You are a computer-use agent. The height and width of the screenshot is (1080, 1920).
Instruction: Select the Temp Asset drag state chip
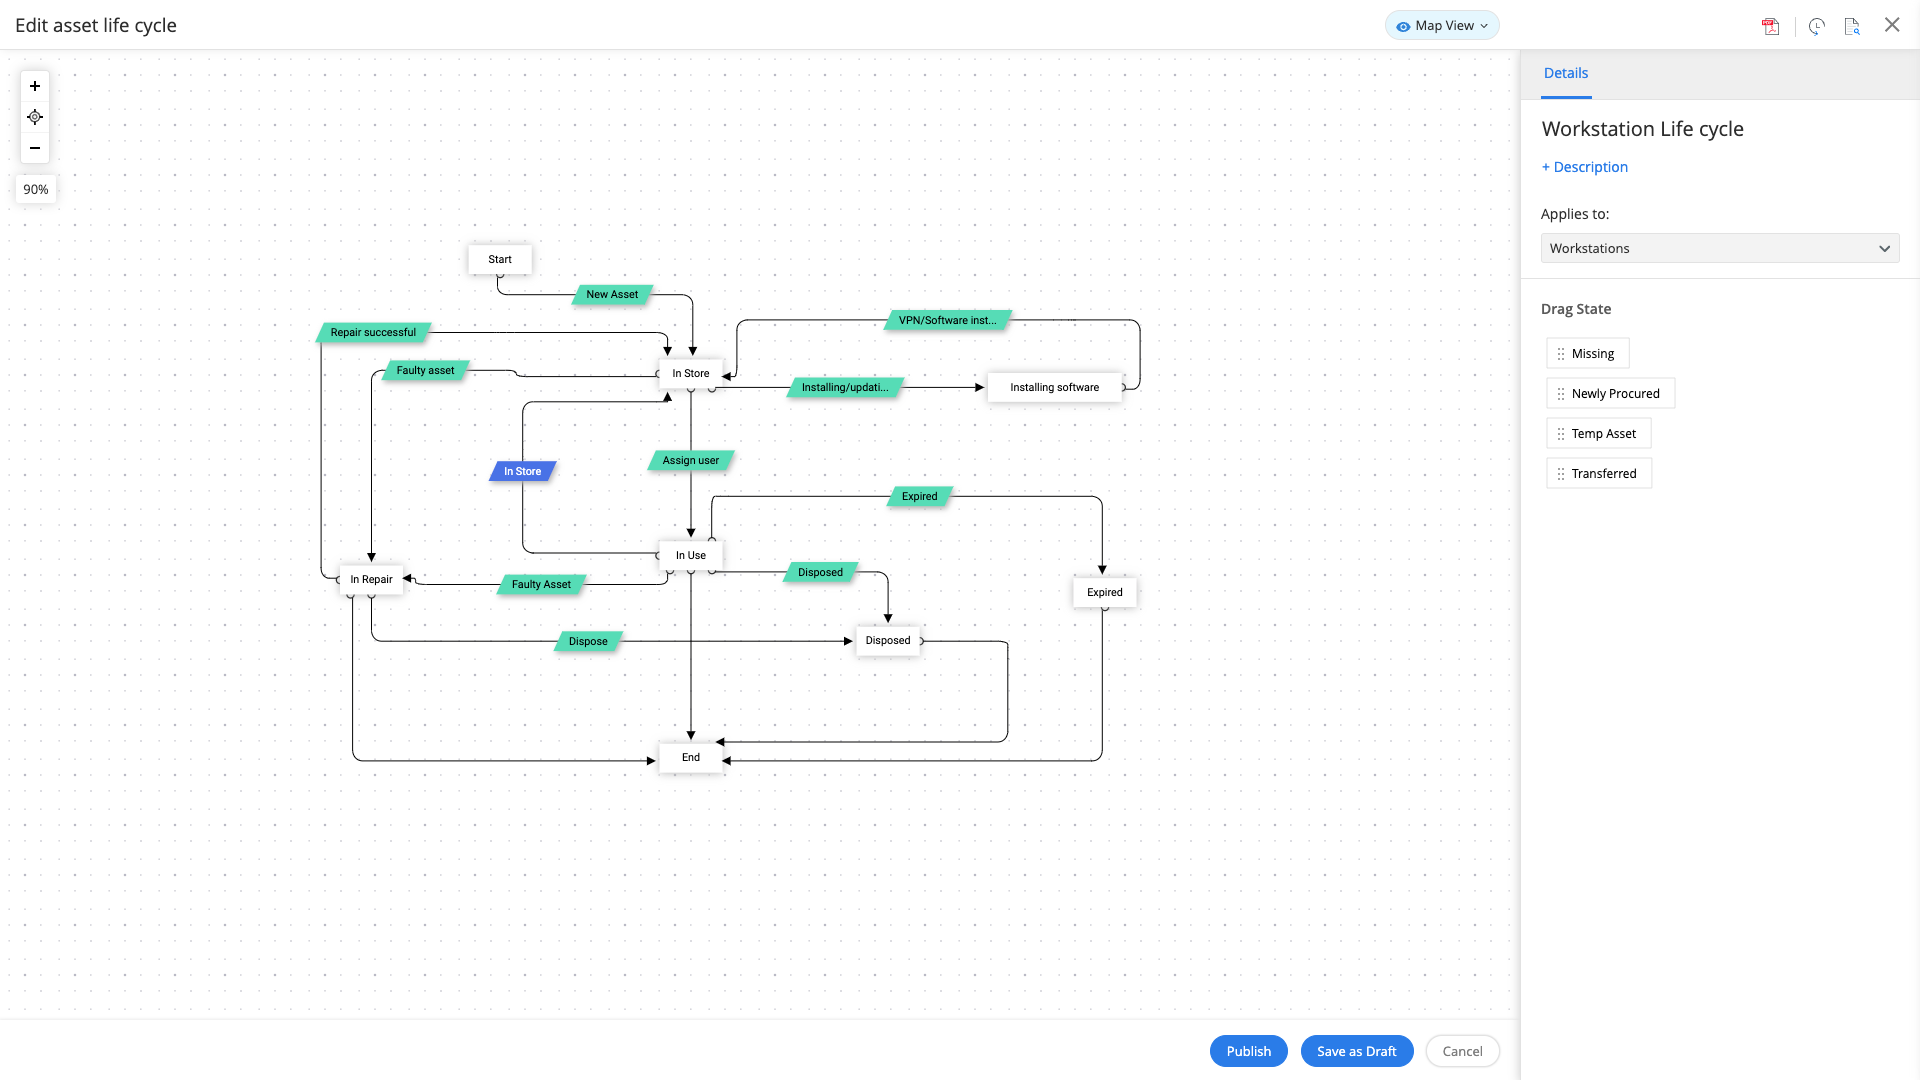click(1598, 433)
